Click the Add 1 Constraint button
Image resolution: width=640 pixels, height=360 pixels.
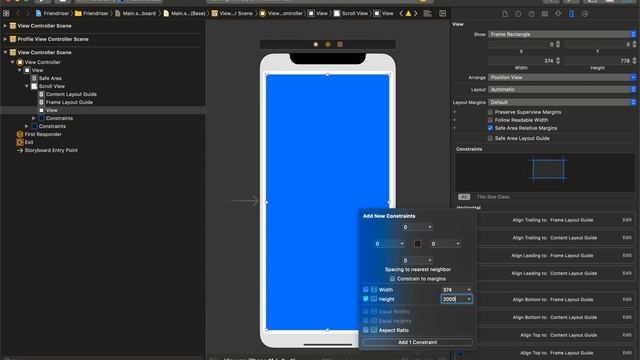tap(418, 342)
